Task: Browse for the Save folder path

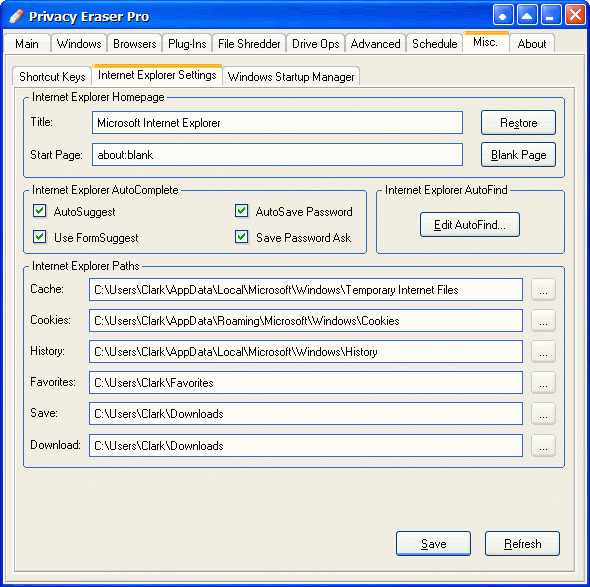Action: pos(543,414)
